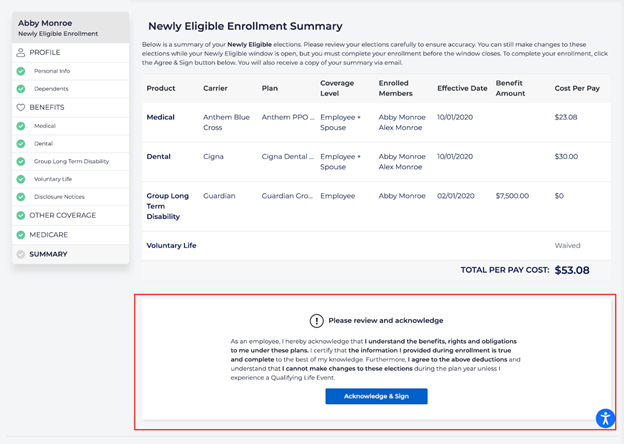Expand the BENEFITS section header

(x=49, y=107)
